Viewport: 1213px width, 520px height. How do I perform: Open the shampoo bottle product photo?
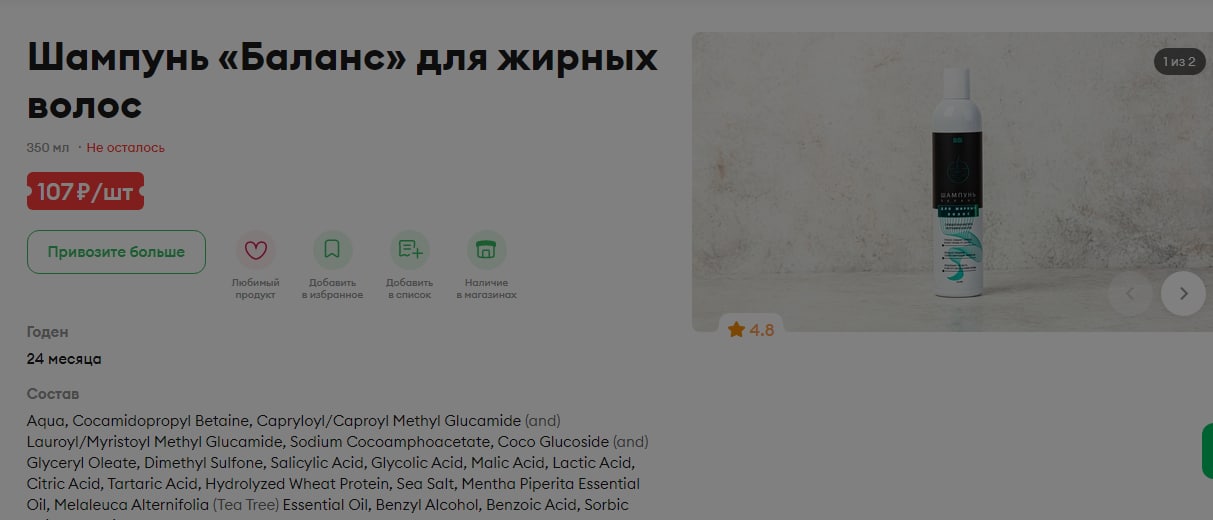pos(956,182)
